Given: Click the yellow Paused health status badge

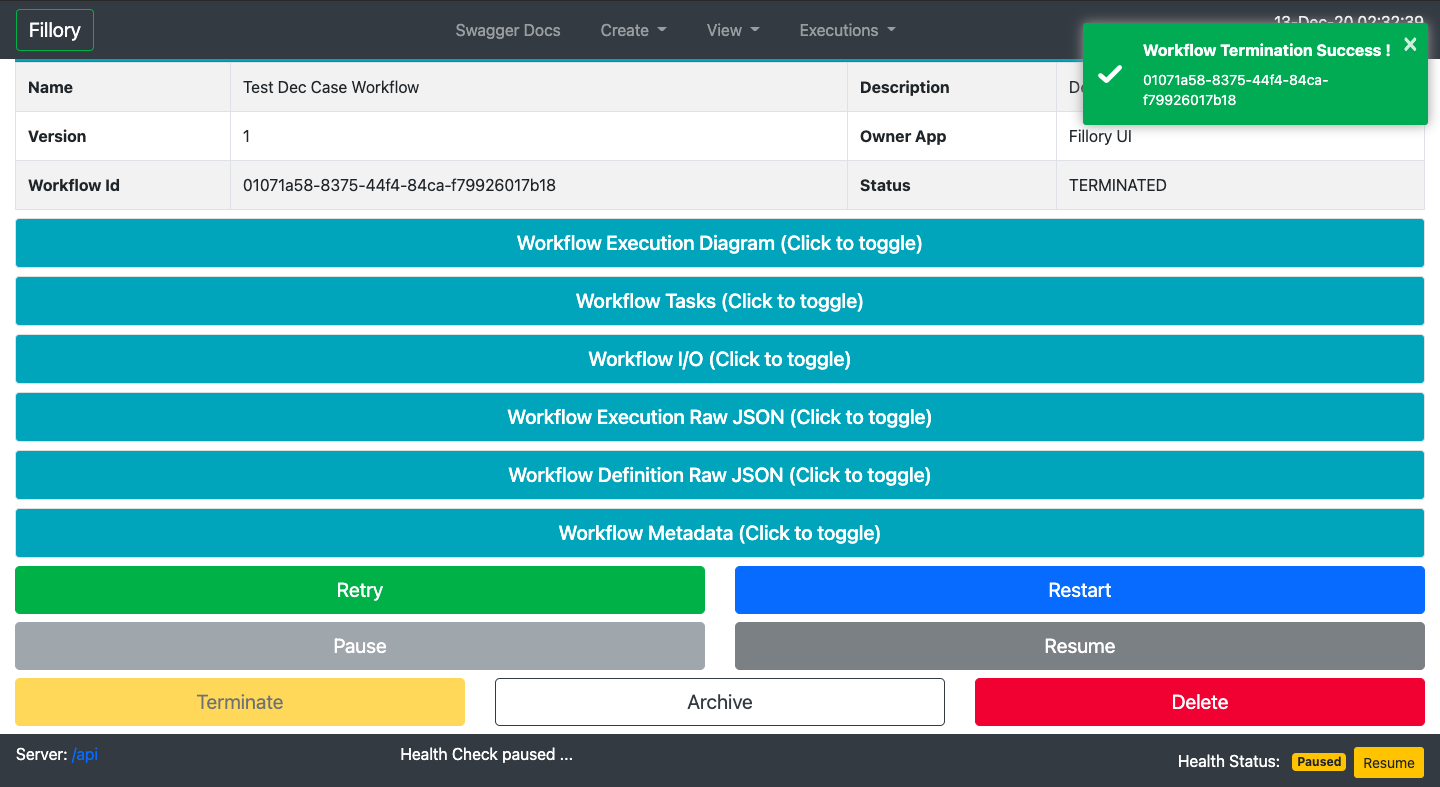Looking at the screenshot, I should 1318,761.
